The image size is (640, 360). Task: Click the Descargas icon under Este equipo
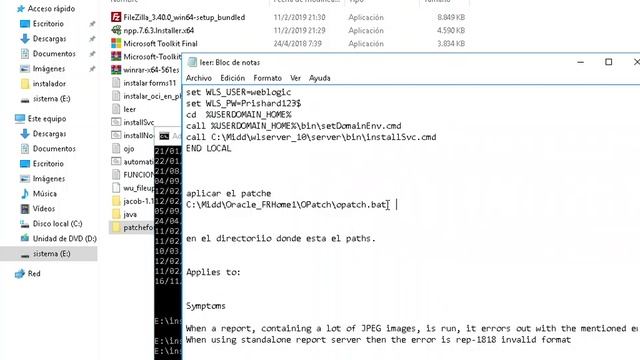click(x=25, y=133)
